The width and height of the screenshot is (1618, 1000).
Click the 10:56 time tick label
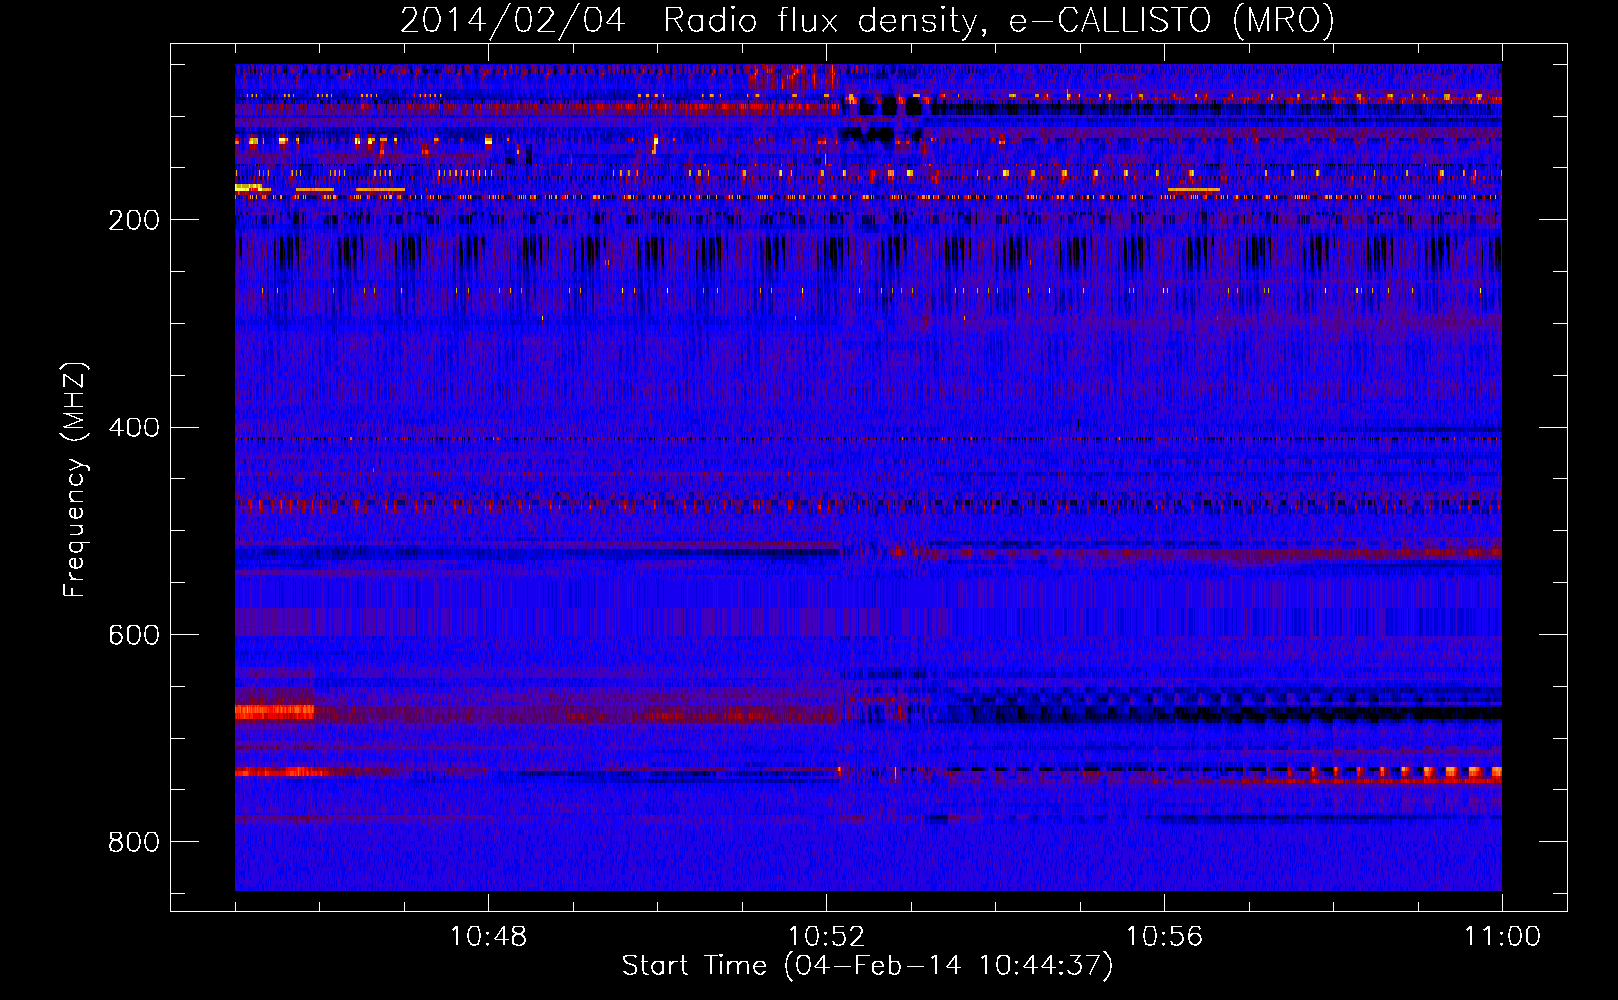1164,937
